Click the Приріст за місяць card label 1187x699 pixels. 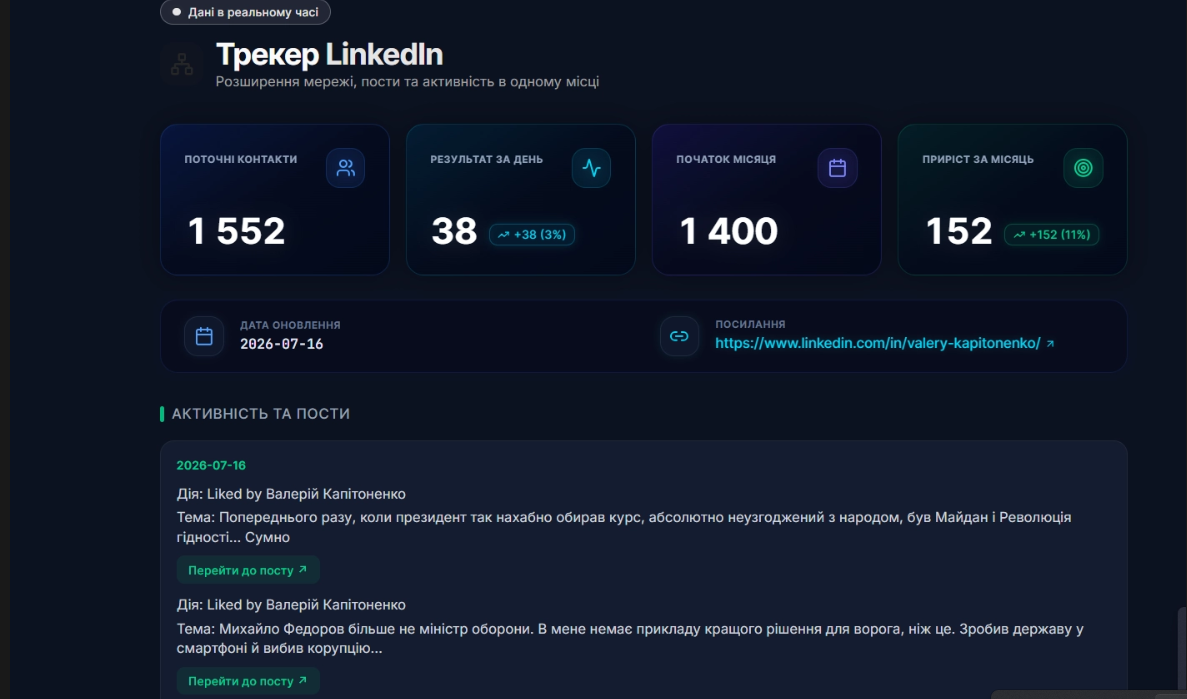coord(978,159)
